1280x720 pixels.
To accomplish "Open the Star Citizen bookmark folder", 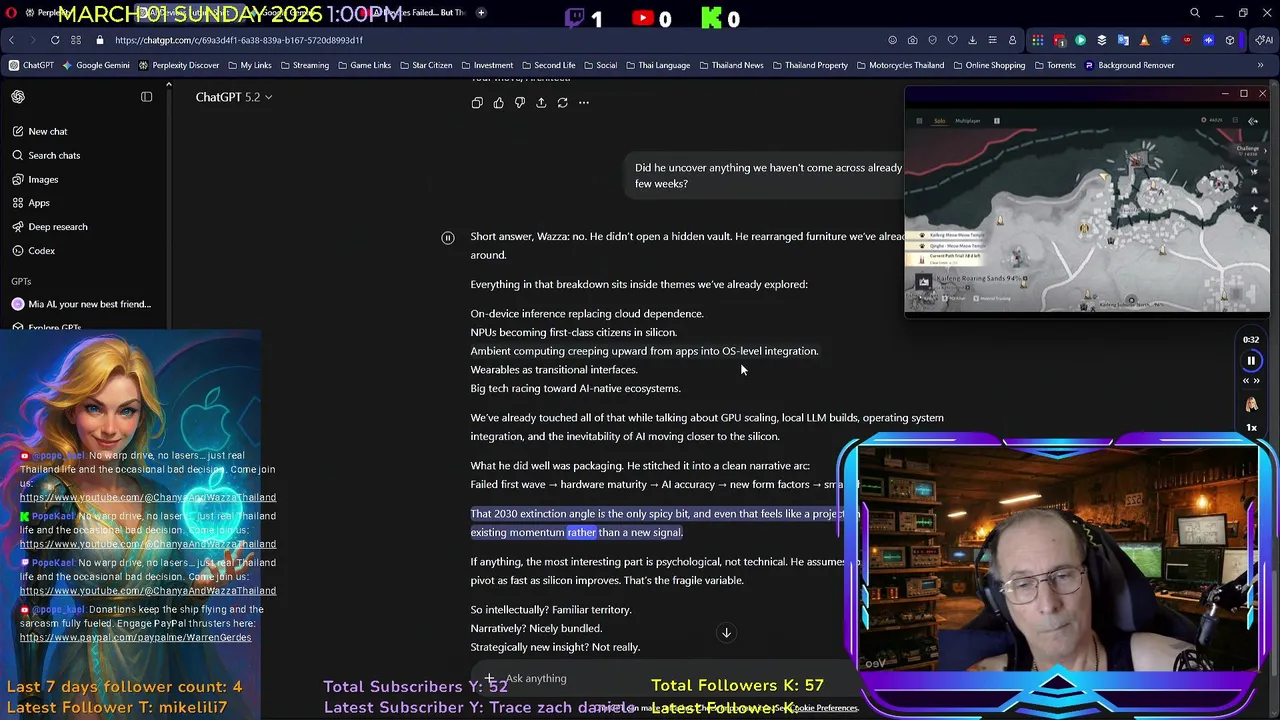I will point(425,65).
